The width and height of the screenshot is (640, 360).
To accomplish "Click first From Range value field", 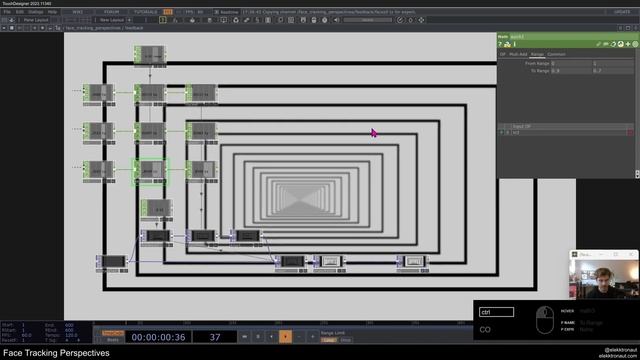I will point(571,63).
